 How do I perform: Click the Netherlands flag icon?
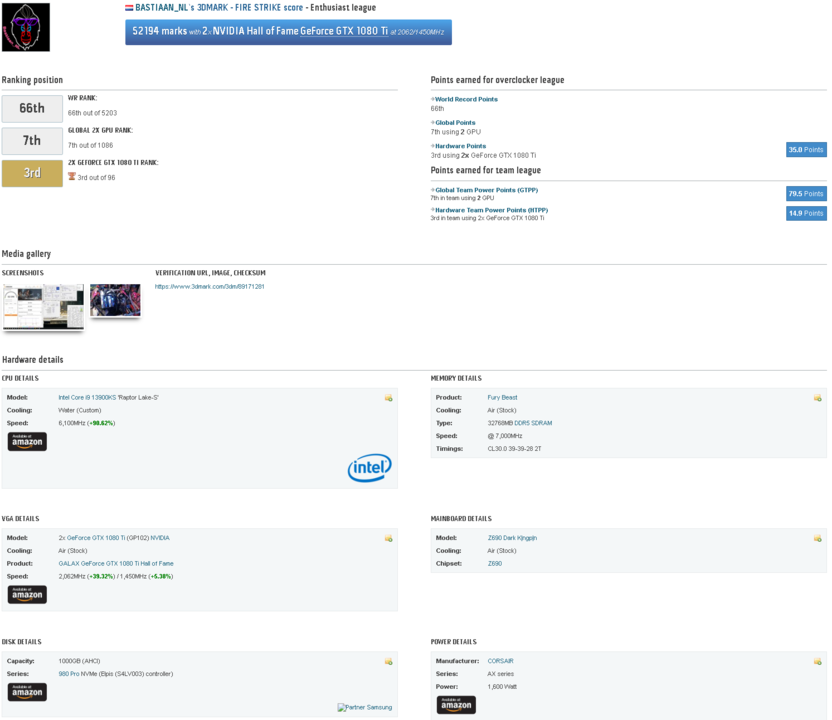[x=129, y=7]
